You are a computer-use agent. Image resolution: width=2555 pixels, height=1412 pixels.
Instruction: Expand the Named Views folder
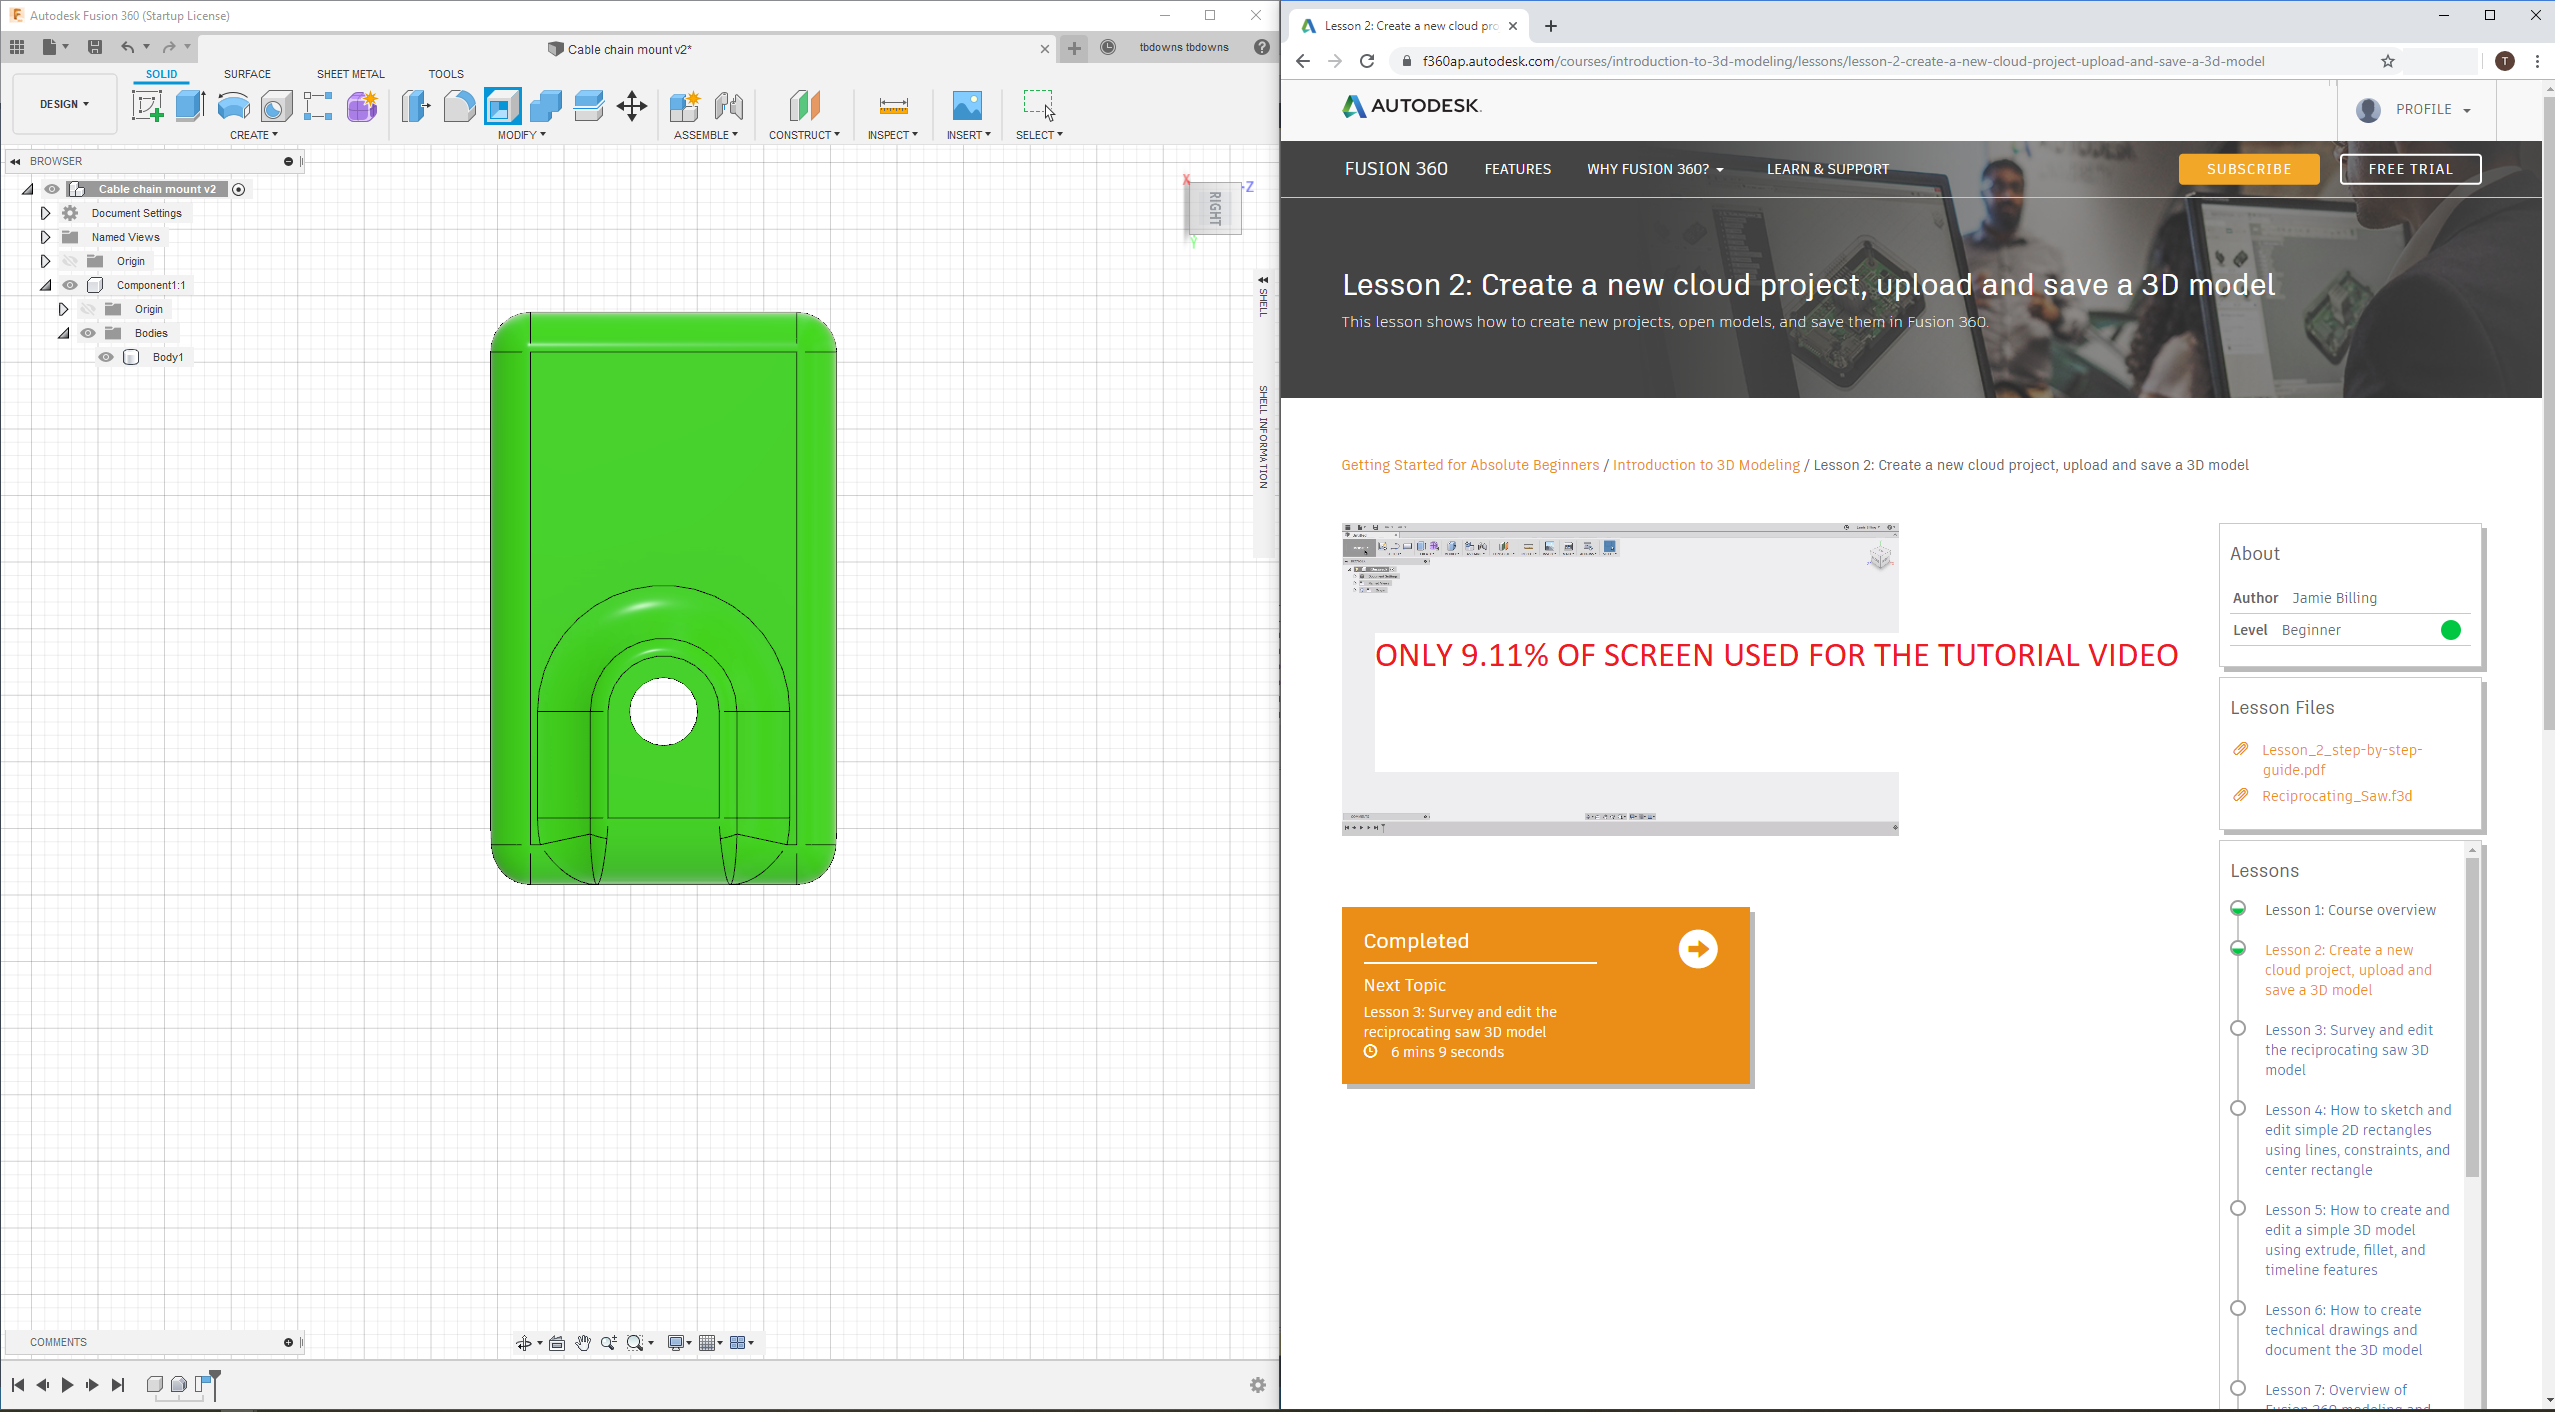pyautogui.click(x=43, y=236)
